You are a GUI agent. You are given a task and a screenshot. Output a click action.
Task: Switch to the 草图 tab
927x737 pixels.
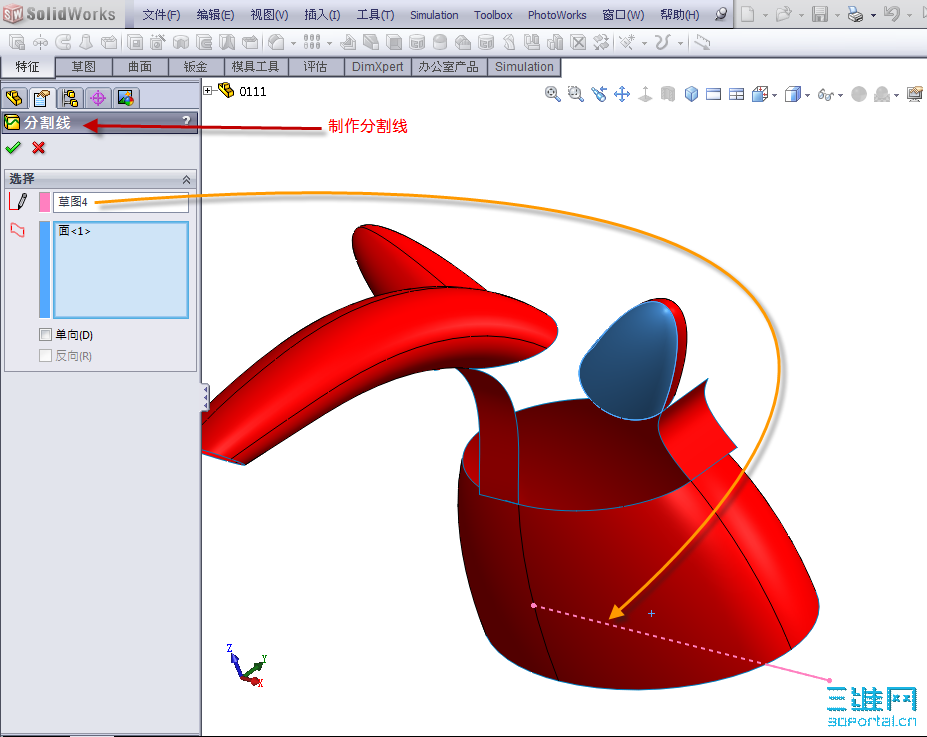[83, 67]
